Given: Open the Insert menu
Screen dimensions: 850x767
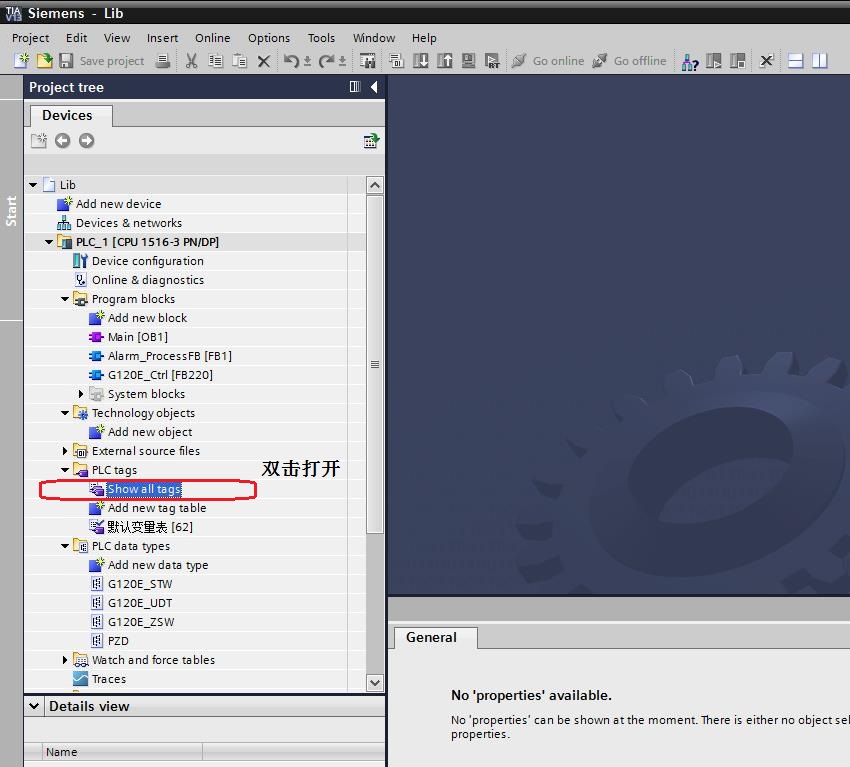Looking at the screenshot, I should 162,38.
